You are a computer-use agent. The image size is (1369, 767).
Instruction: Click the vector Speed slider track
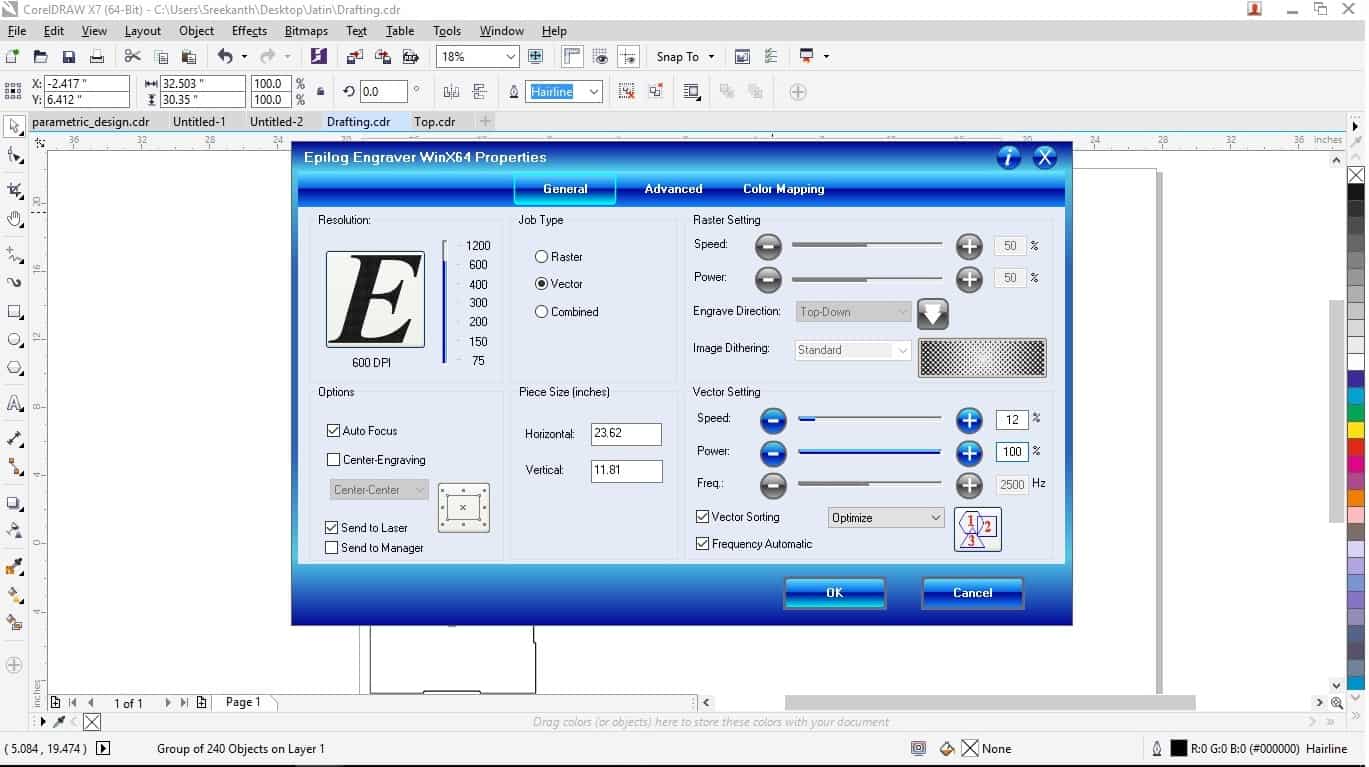869,420
